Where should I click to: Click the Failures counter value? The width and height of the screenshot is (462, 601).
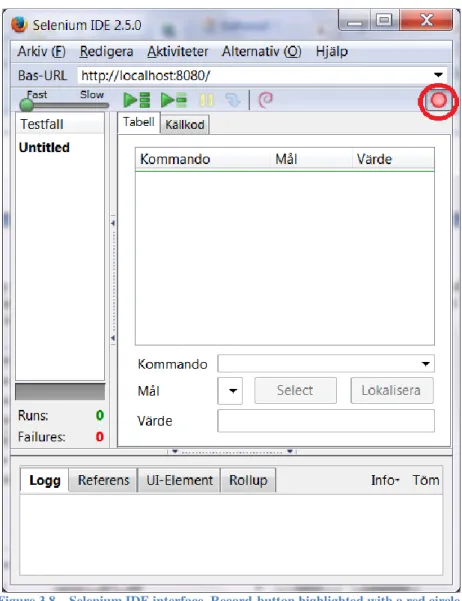pos(100,437)
